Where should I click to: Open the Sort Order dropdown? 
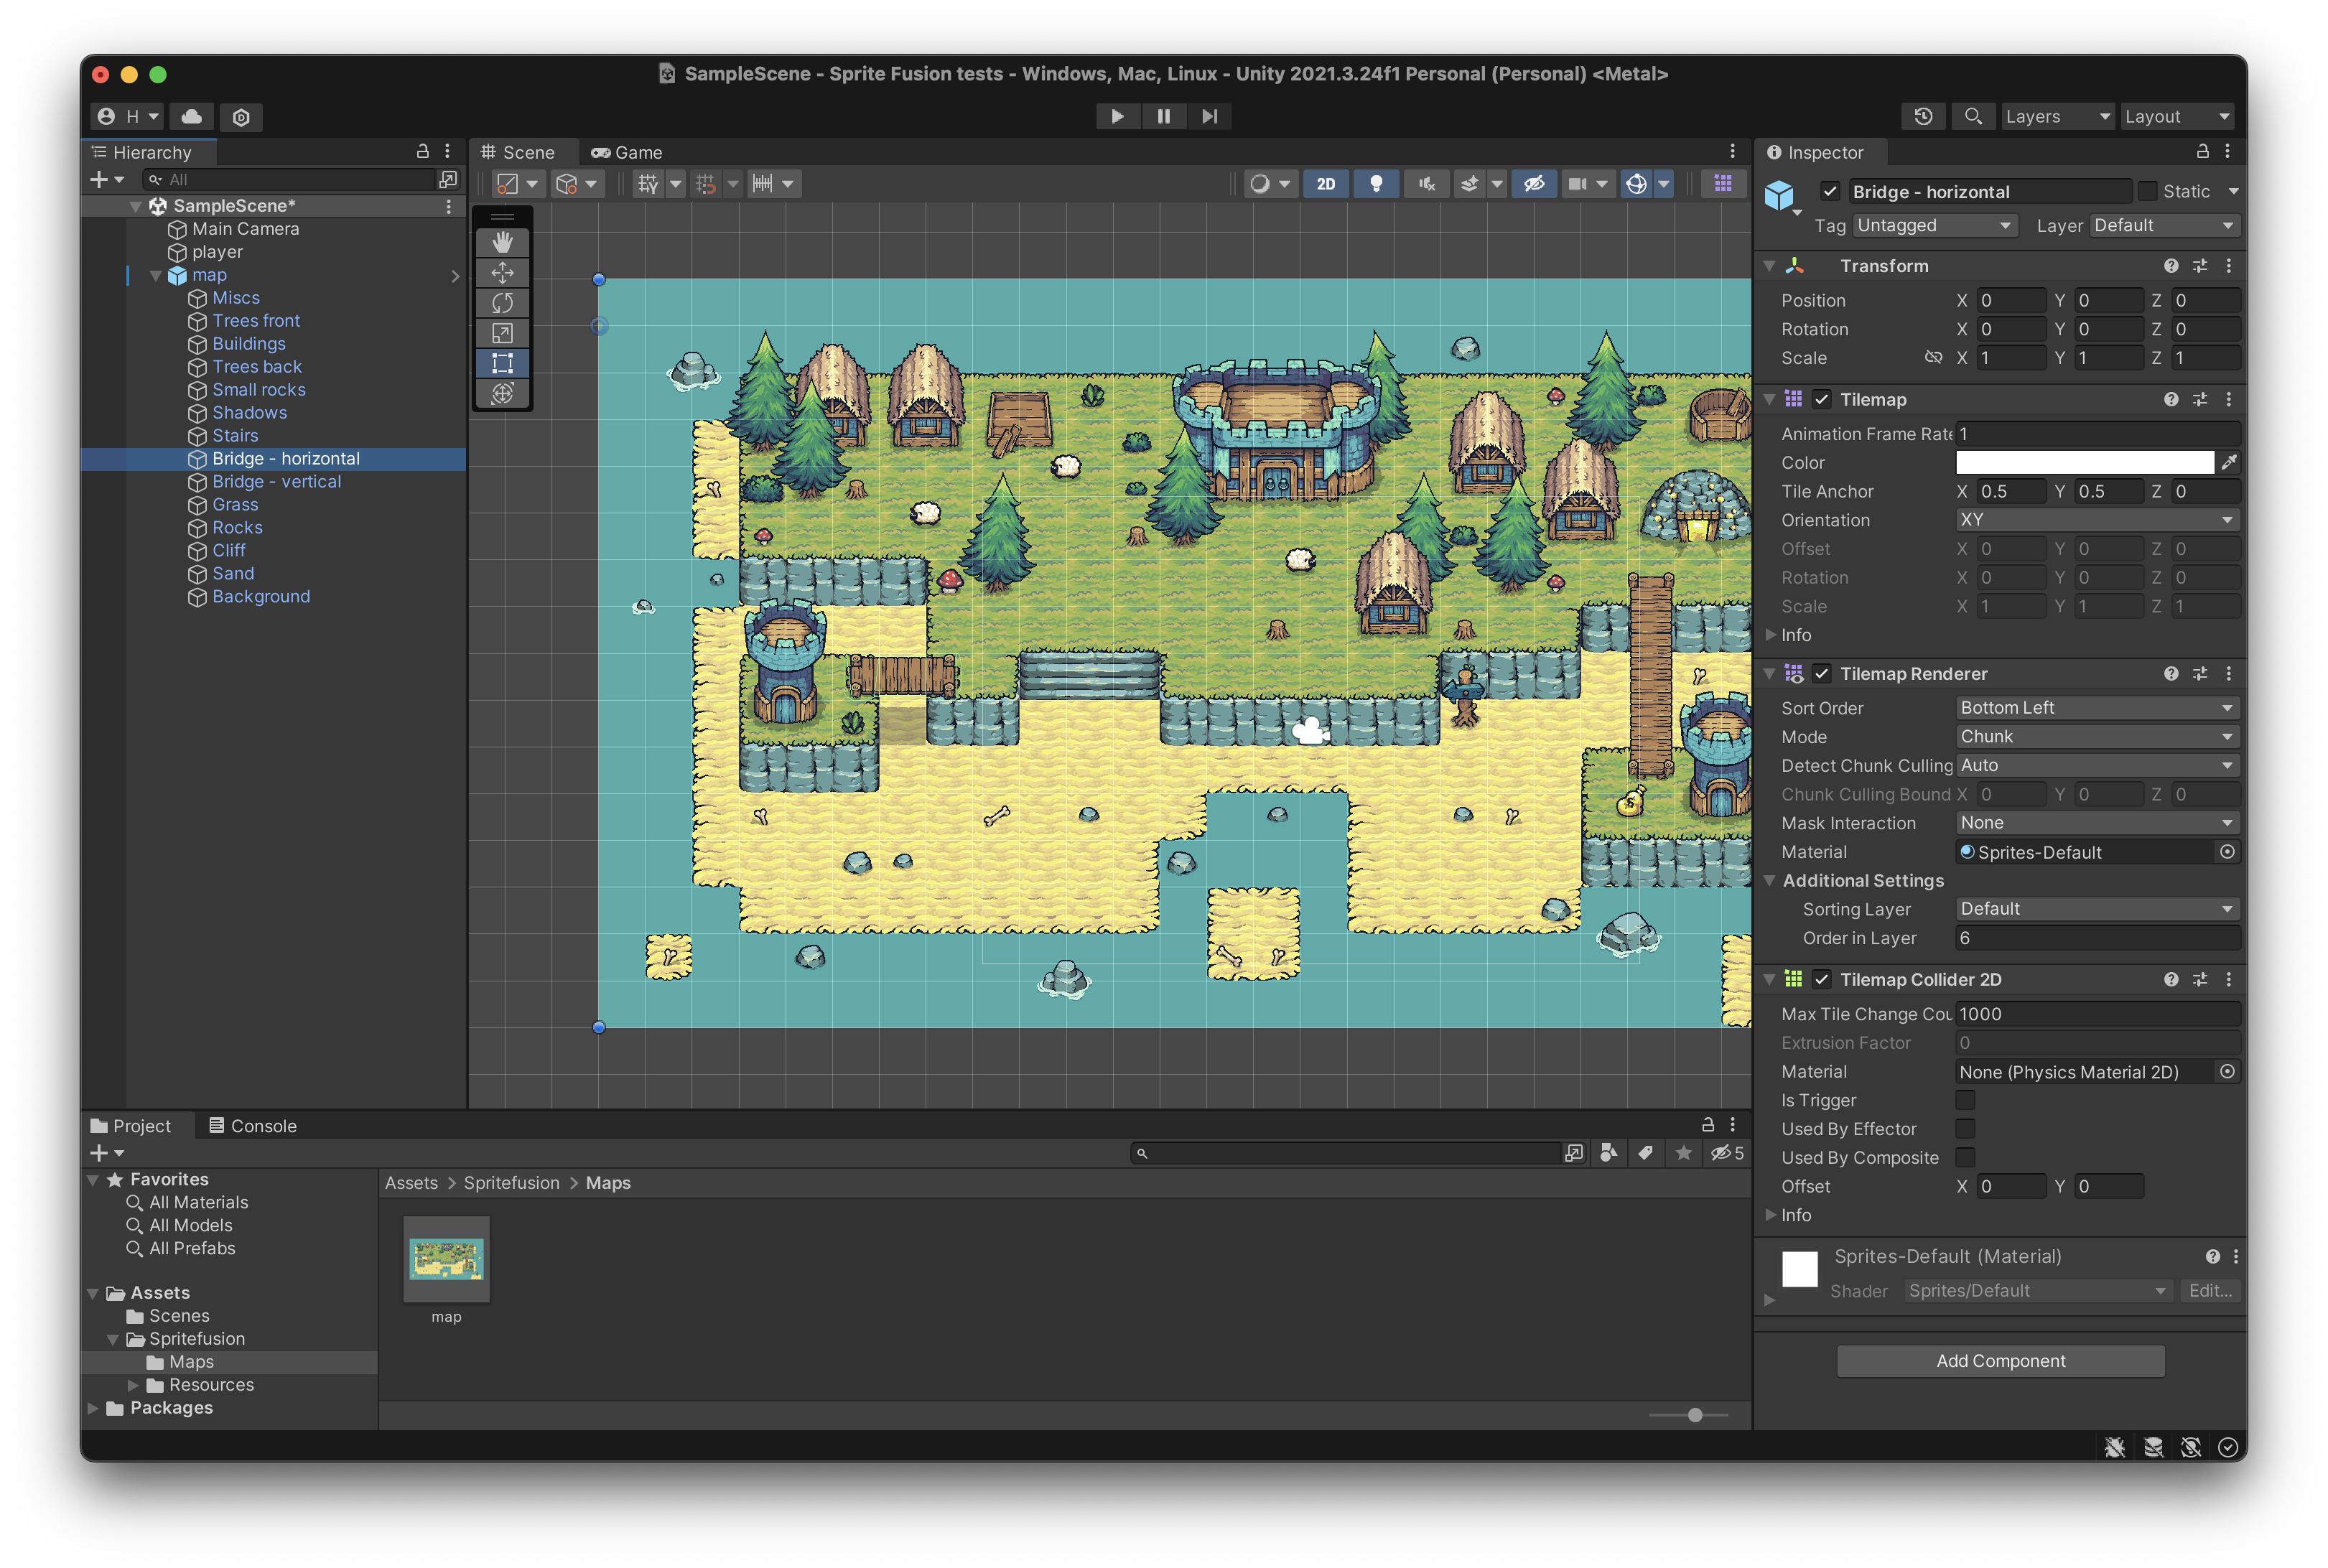pyautogui.click(x=2097, y=708)
